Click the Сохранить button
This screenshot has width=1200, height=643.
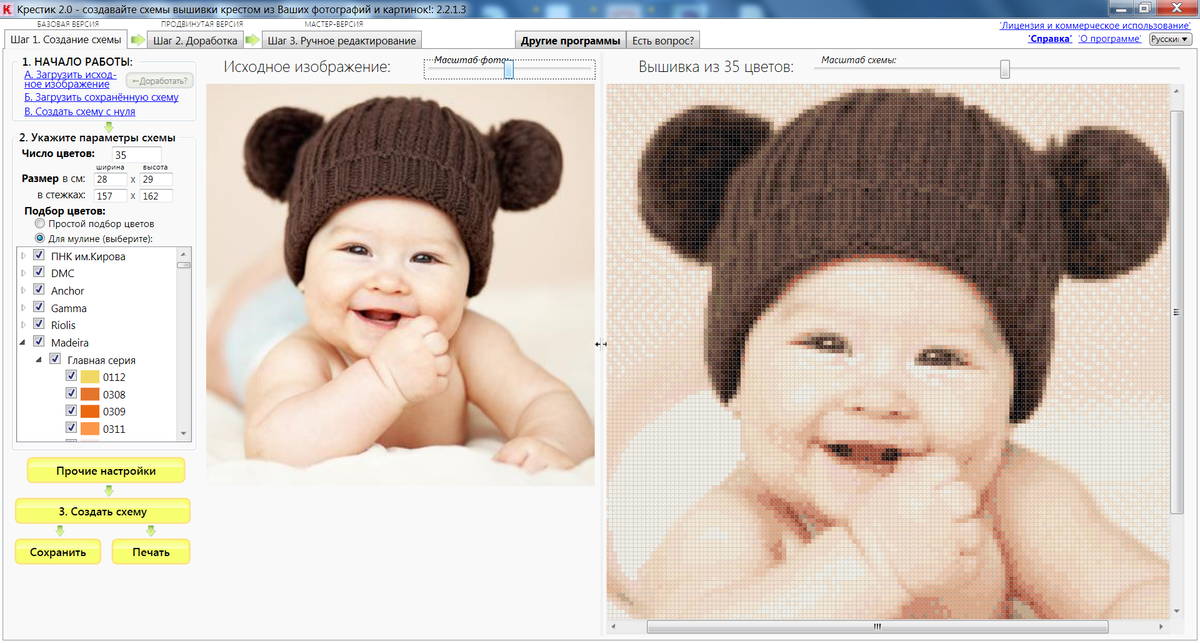[58, 551]
